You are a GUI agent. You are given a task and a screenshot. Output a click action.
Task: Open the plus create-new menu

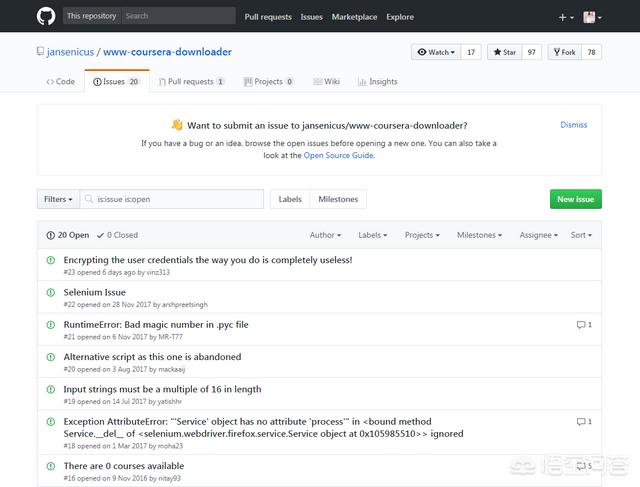(x=566, y=17)
